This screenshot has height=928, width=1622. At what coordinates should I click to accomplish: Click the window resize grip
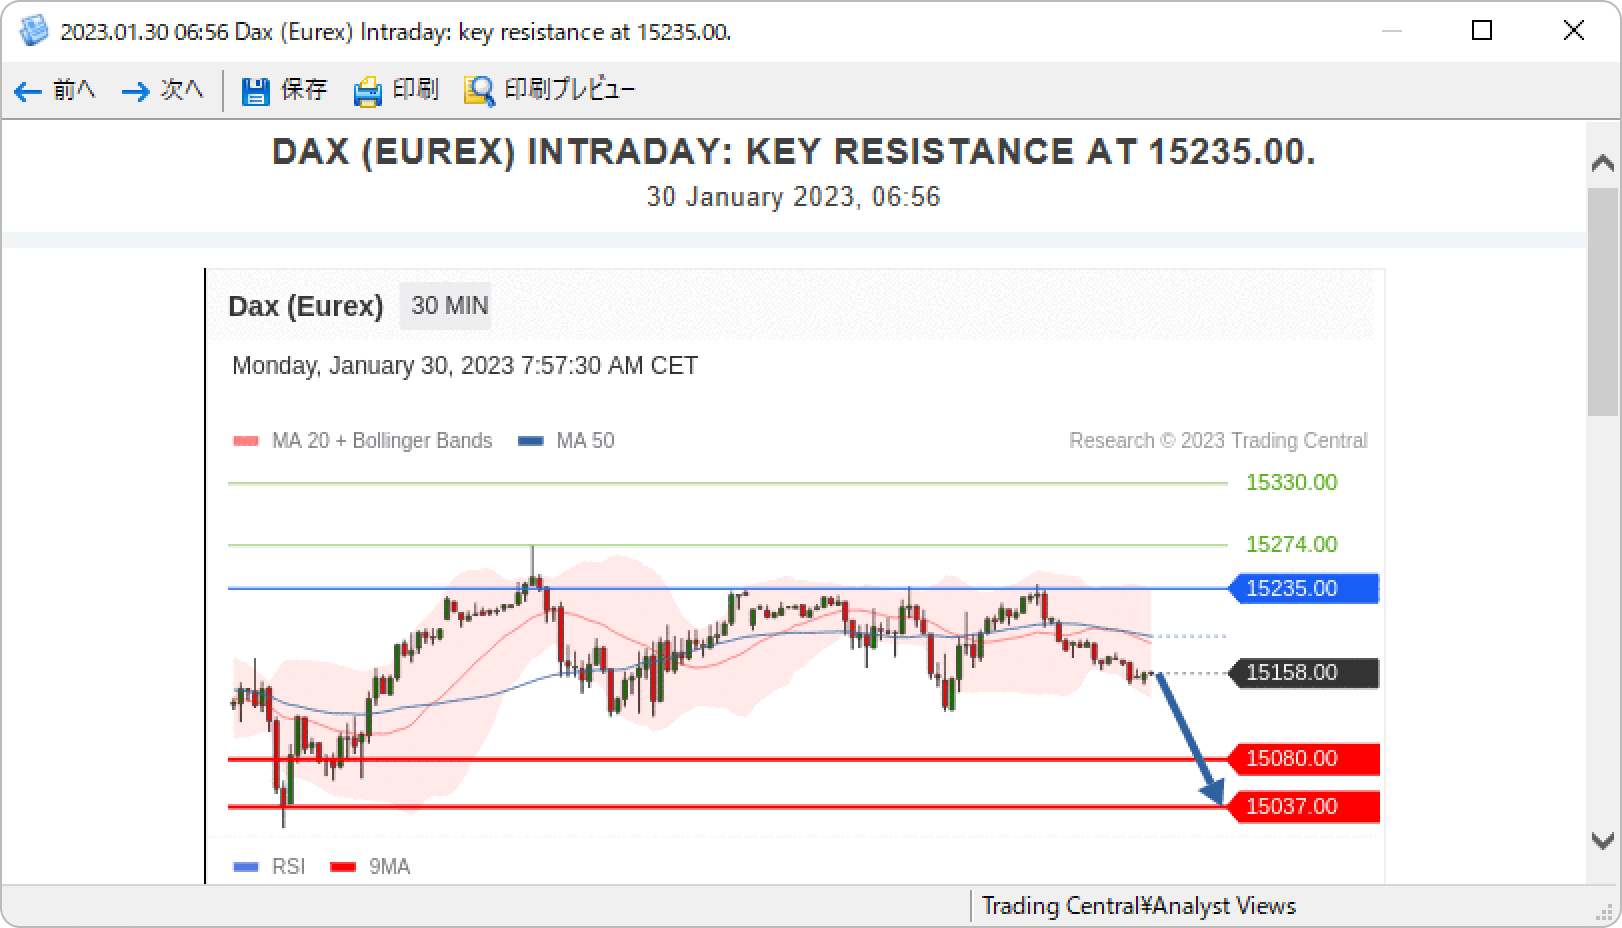[1606, 911]
